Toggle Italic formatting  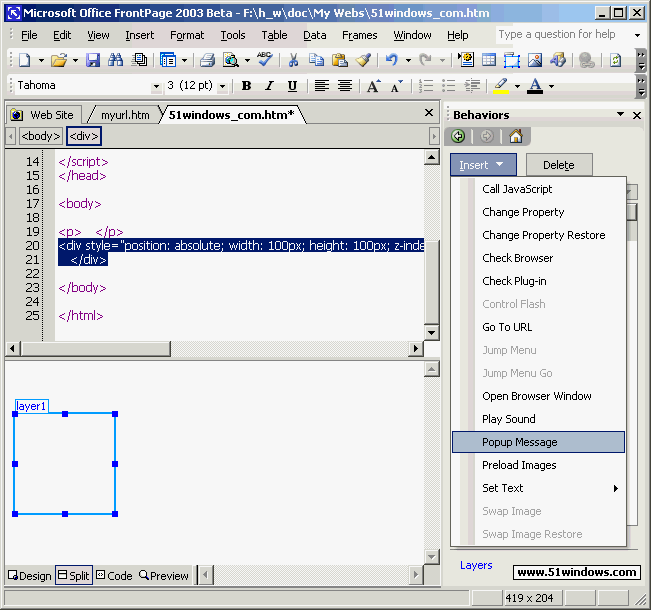(269, 86)
